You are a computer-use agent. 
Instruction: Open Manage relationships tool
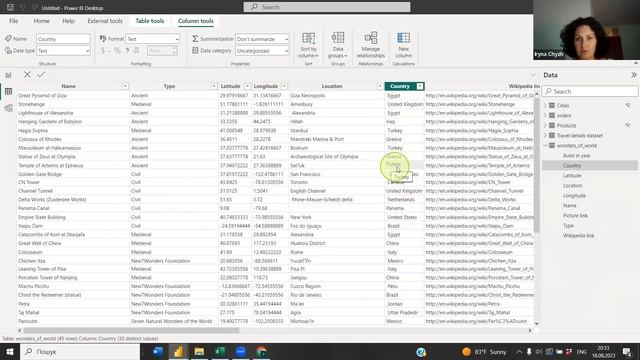(x=371, y=45)
